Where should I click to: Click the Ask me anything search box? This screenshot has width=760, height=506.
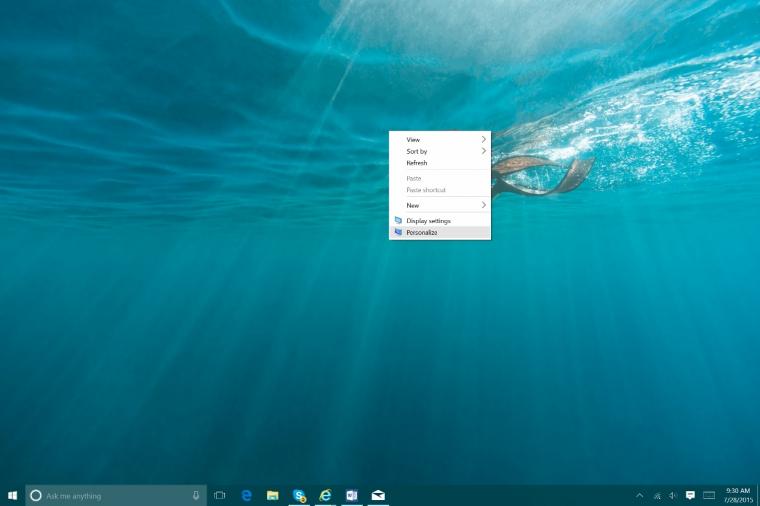point(116,495)
